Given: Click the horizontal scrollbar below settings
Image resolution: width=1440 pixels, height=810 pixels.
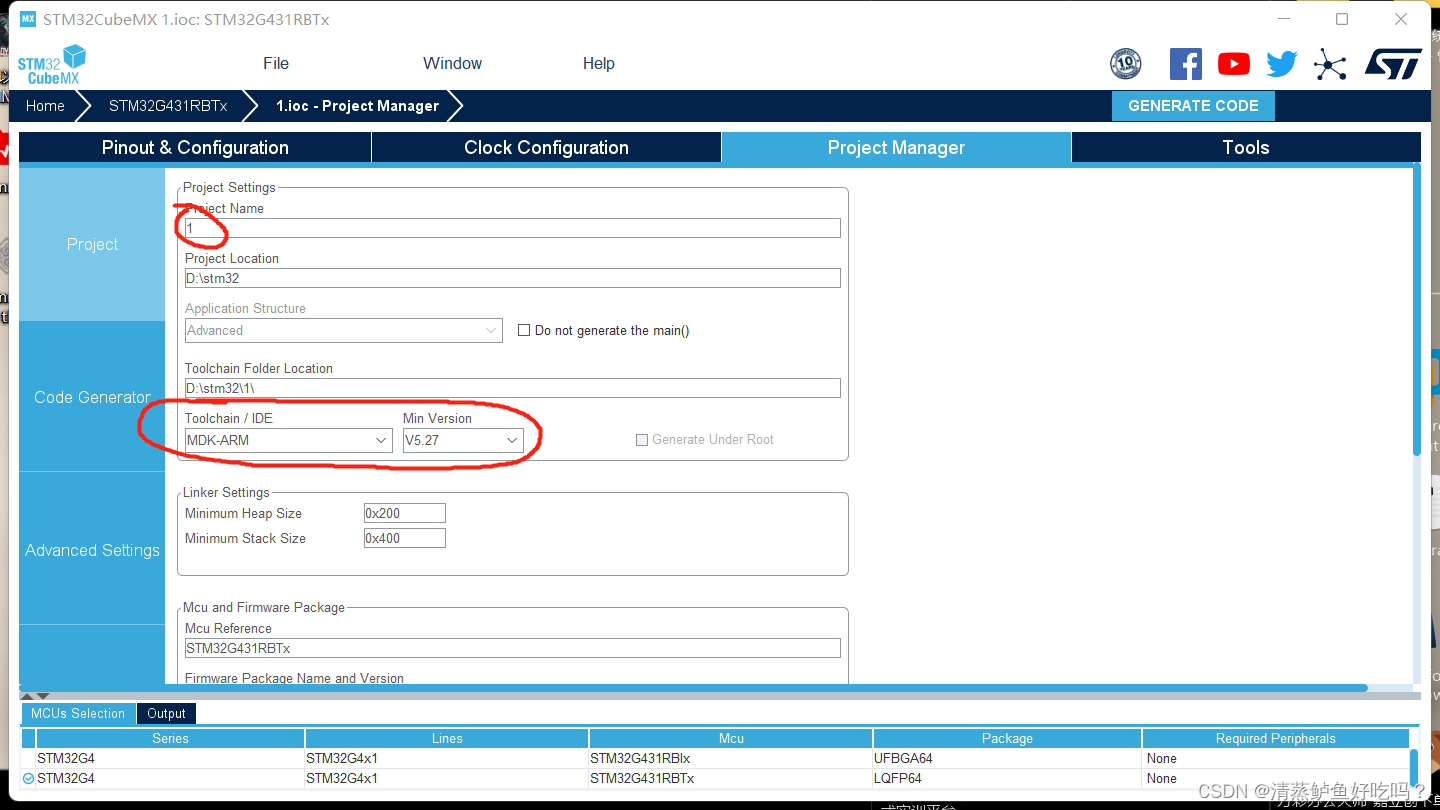Looking at the screenshot, I should point(693,688).
